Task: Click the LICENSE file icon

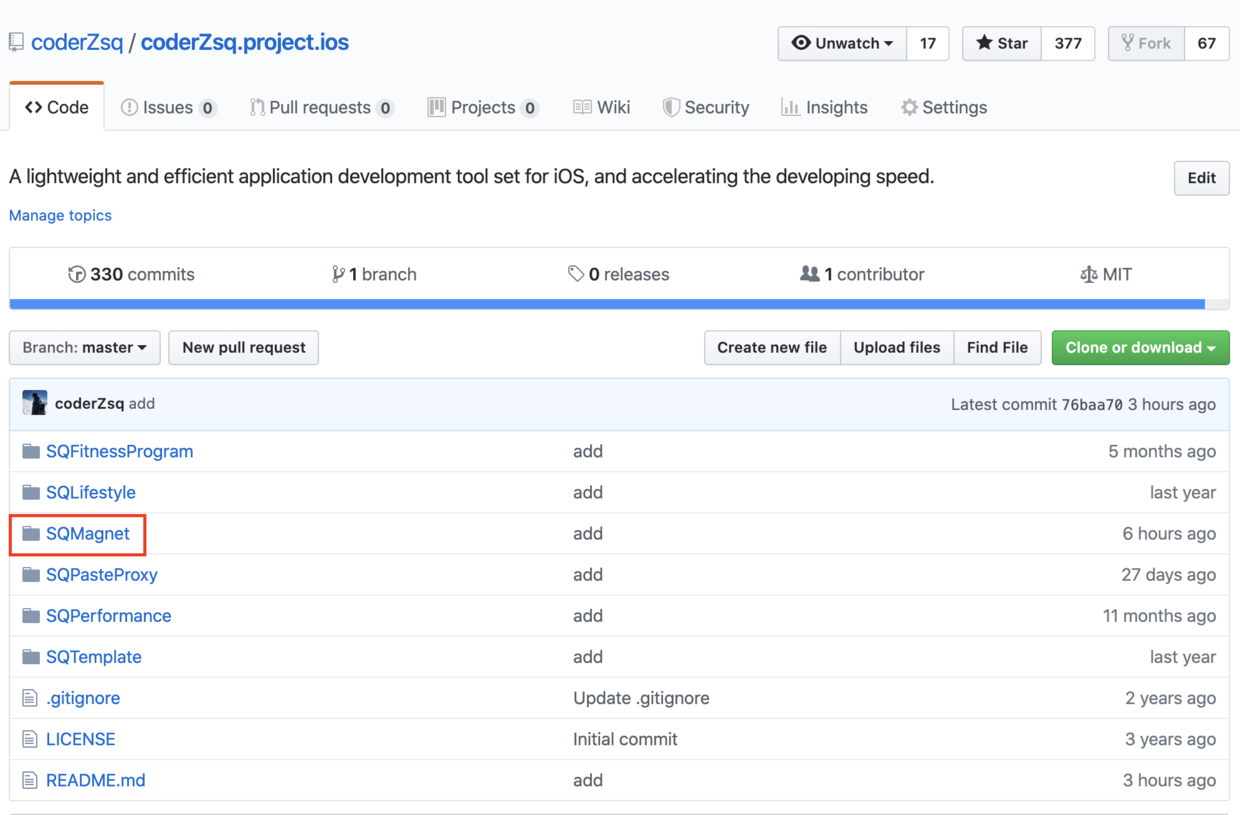Action: (30, 739)
